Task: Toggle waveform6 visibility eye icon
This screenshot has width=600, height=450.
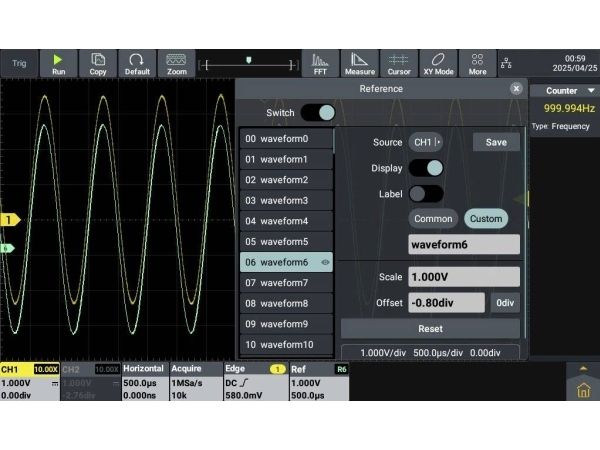Action: [x=325, y=262]
